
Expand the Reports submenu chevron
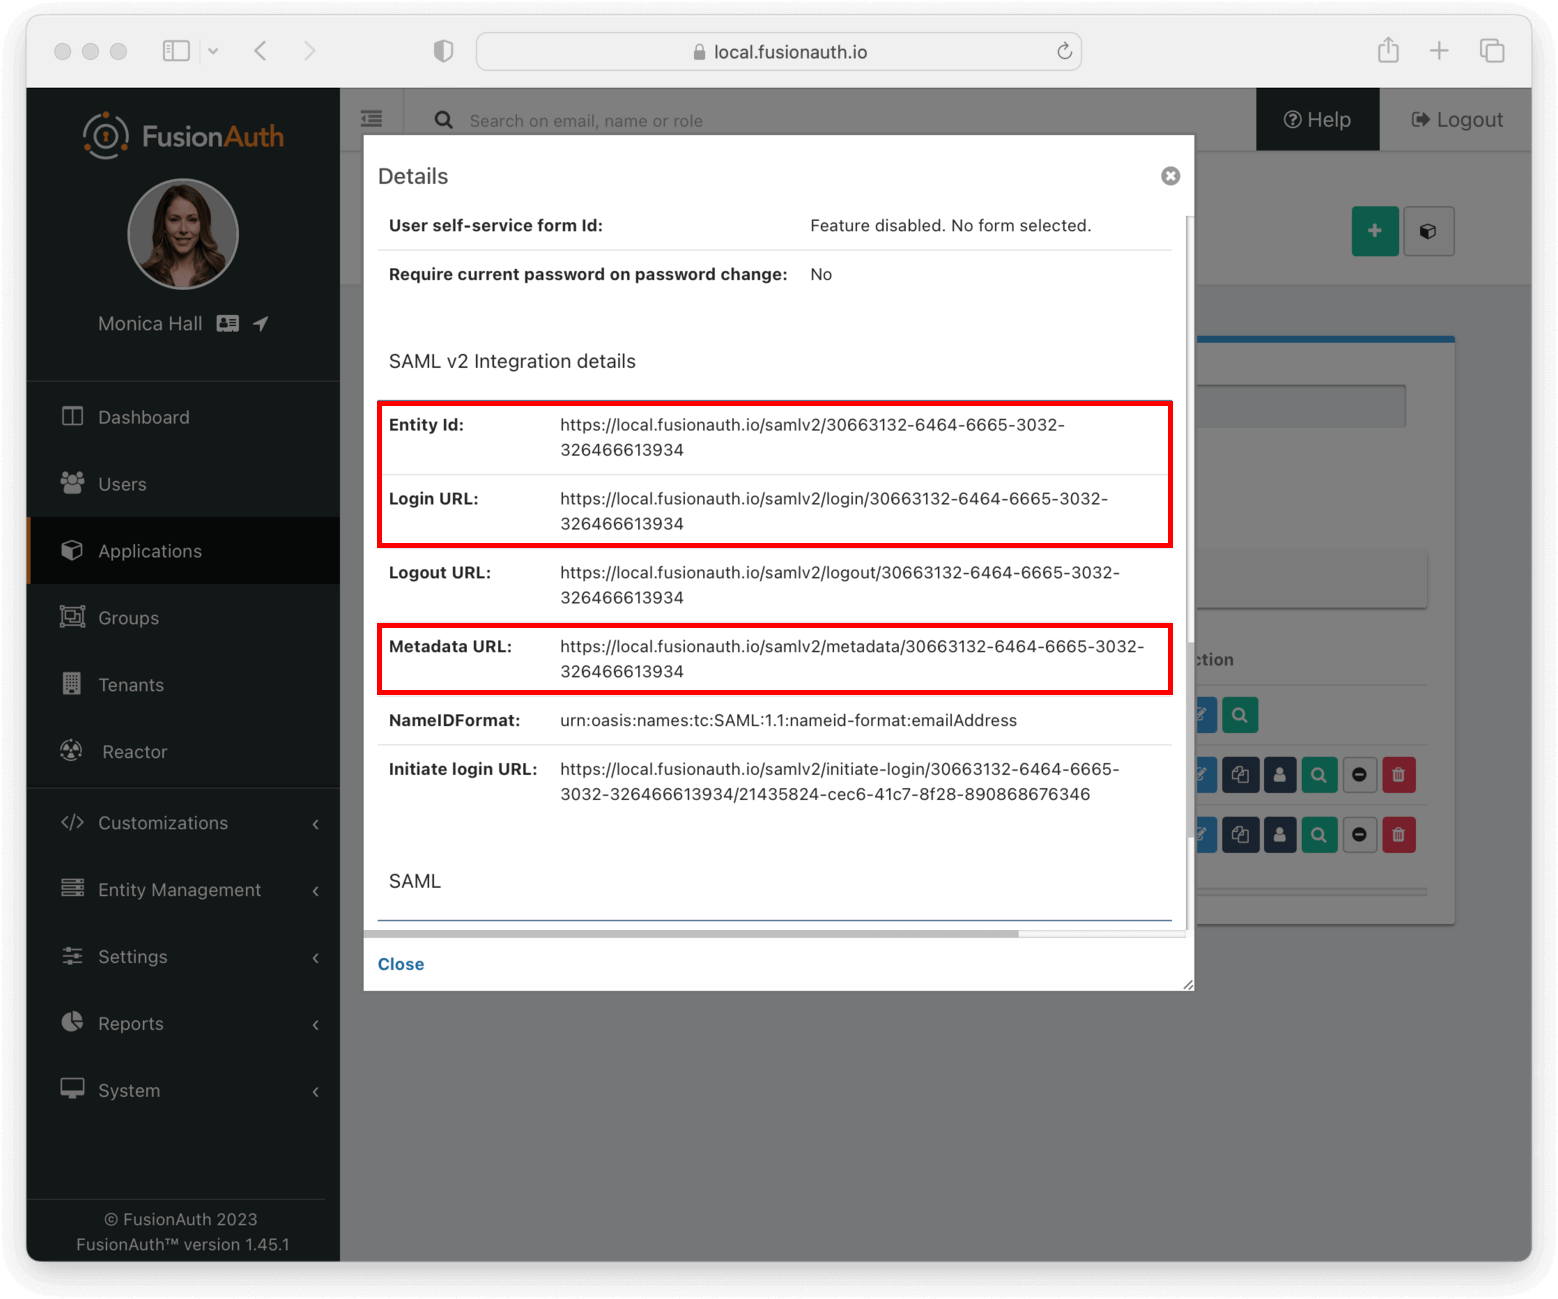[316, 1025]
